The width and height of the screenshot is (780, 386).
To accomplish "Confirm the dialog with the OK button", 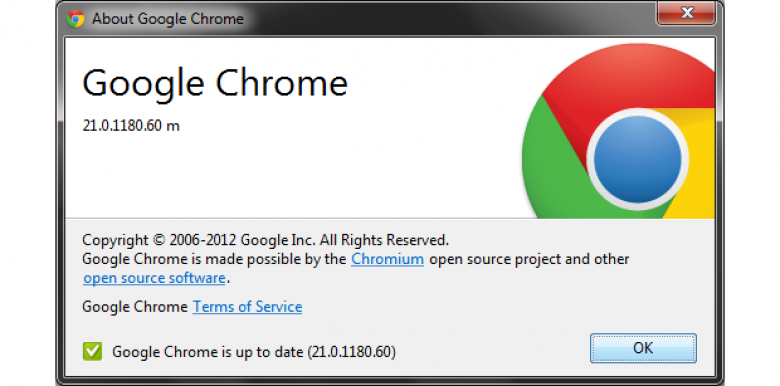I will (643, 348).
